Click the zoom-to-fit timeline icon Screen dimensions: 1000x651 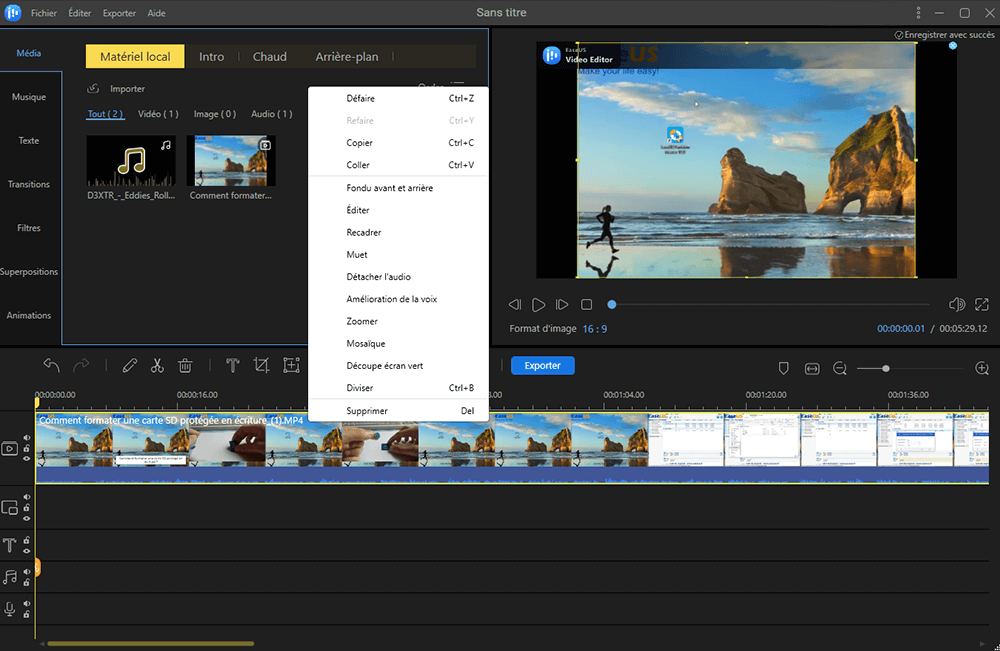pos(812,369)
